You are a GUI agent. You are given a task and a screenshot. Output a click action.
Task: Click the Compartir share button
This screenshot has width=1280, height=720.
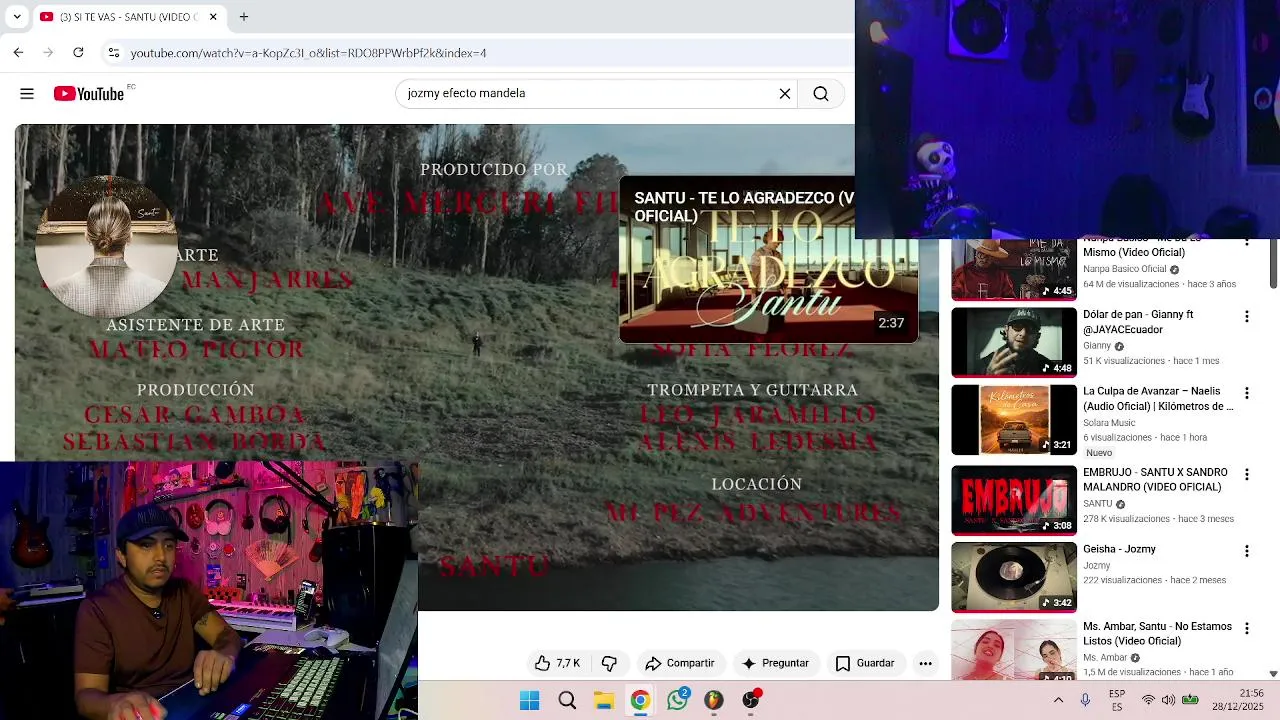680,663
